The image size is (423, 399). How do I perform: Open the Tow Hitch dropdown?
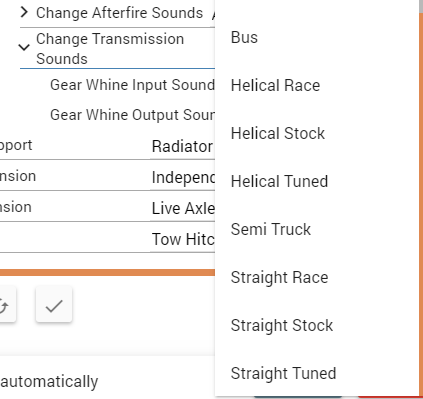(x=183, y=239)
